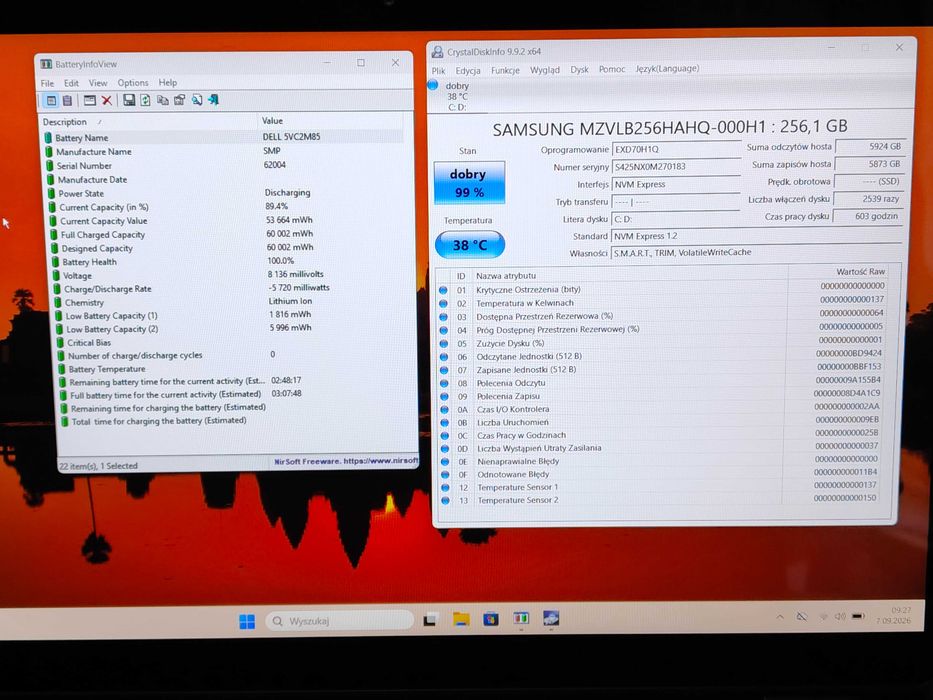Click the taskbar clock showing 09:27

pyautogui.click(x=894, y=615)
